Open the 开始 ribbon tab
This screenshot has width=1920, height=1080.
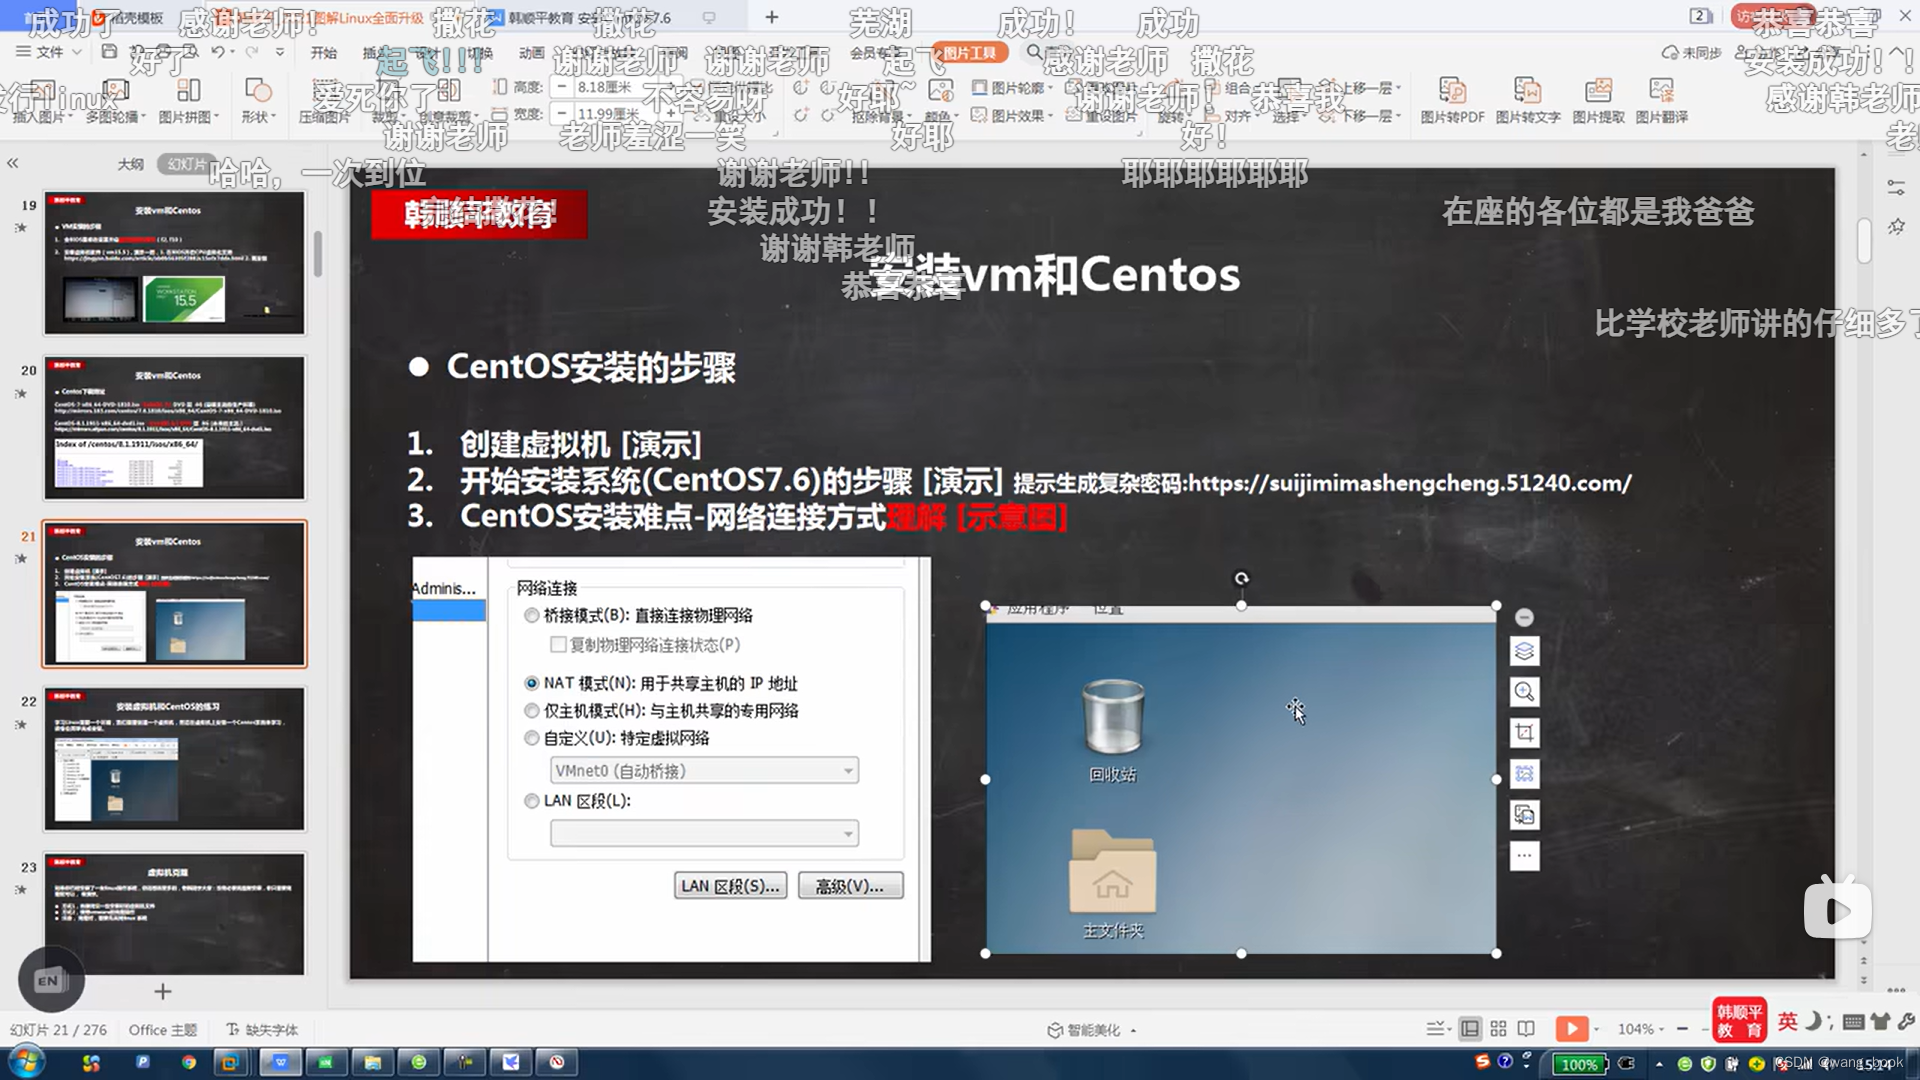pyautogui.click(x=323, y=52)
